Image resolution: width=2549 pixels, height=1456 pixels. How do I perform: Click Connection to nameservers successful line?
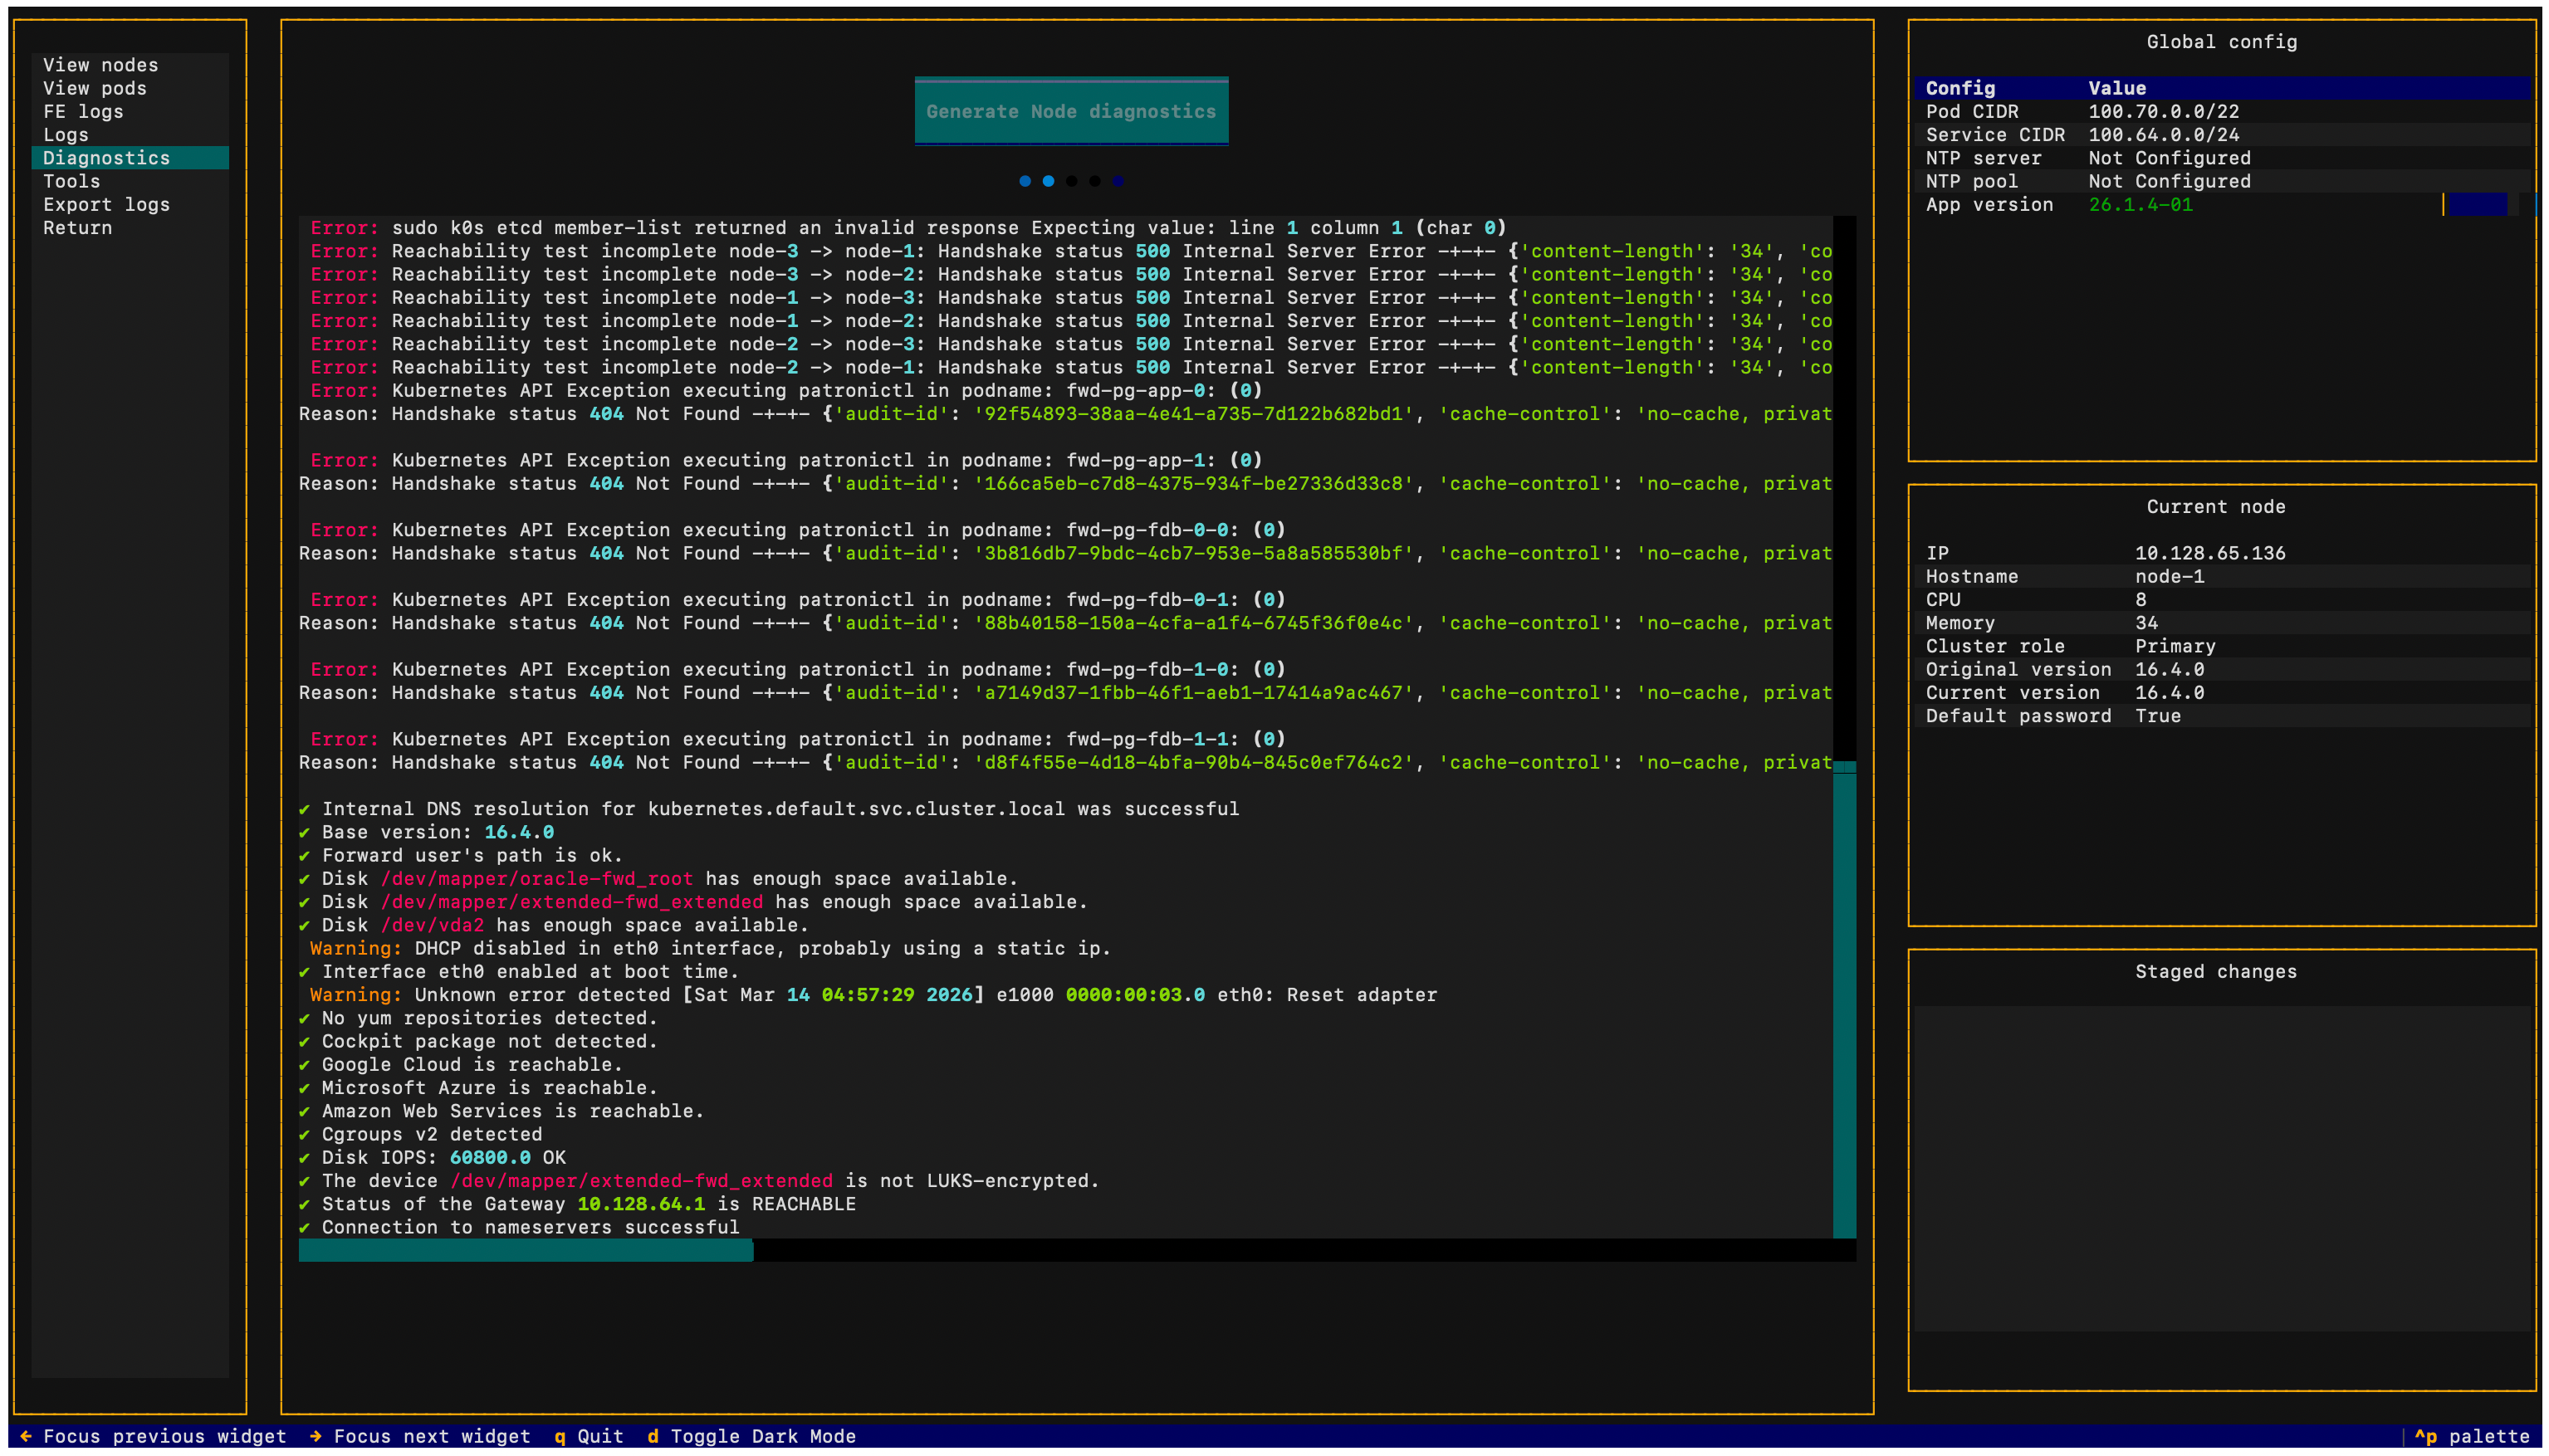pyautogui.click(x=519, y=1227)
